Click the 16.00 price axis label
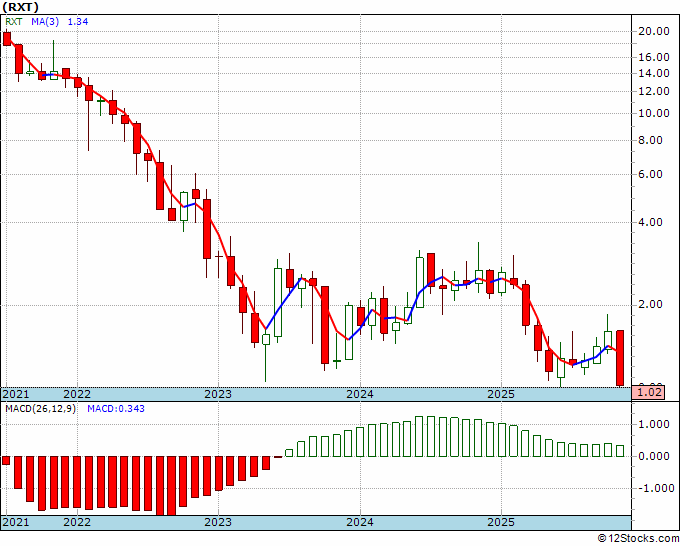Screen dimensions: 680x546 654,57
